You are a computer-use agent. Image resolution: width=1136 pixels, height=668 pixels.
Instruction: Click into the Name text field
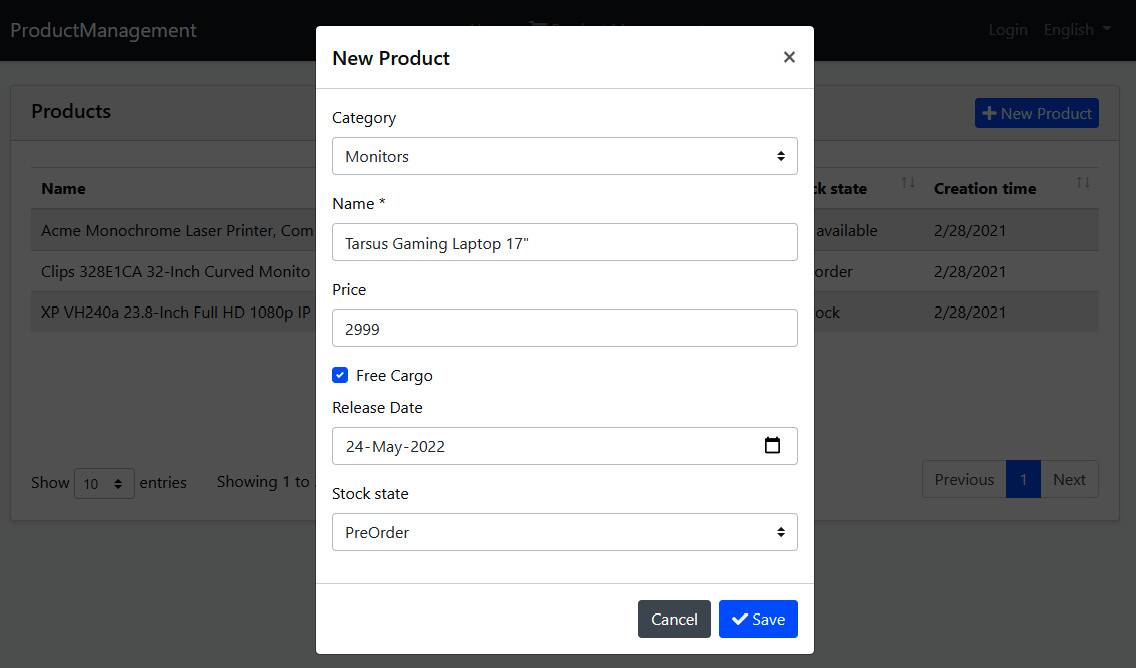pyautogui.click(x=564, y=242)
